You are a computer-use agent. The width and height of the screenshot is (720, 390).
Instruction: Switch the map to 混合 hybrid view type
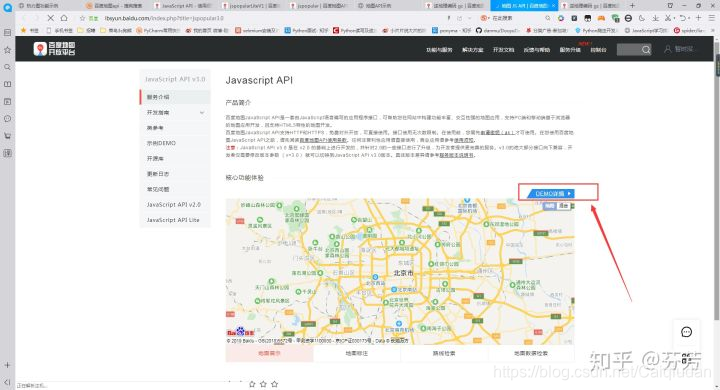point(563,206)
